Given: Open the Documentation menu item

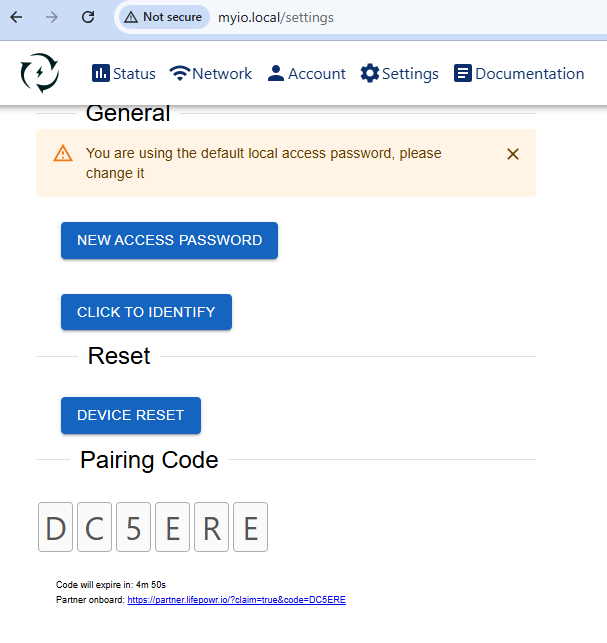Looking at the screenshot, I should [529, 73].
